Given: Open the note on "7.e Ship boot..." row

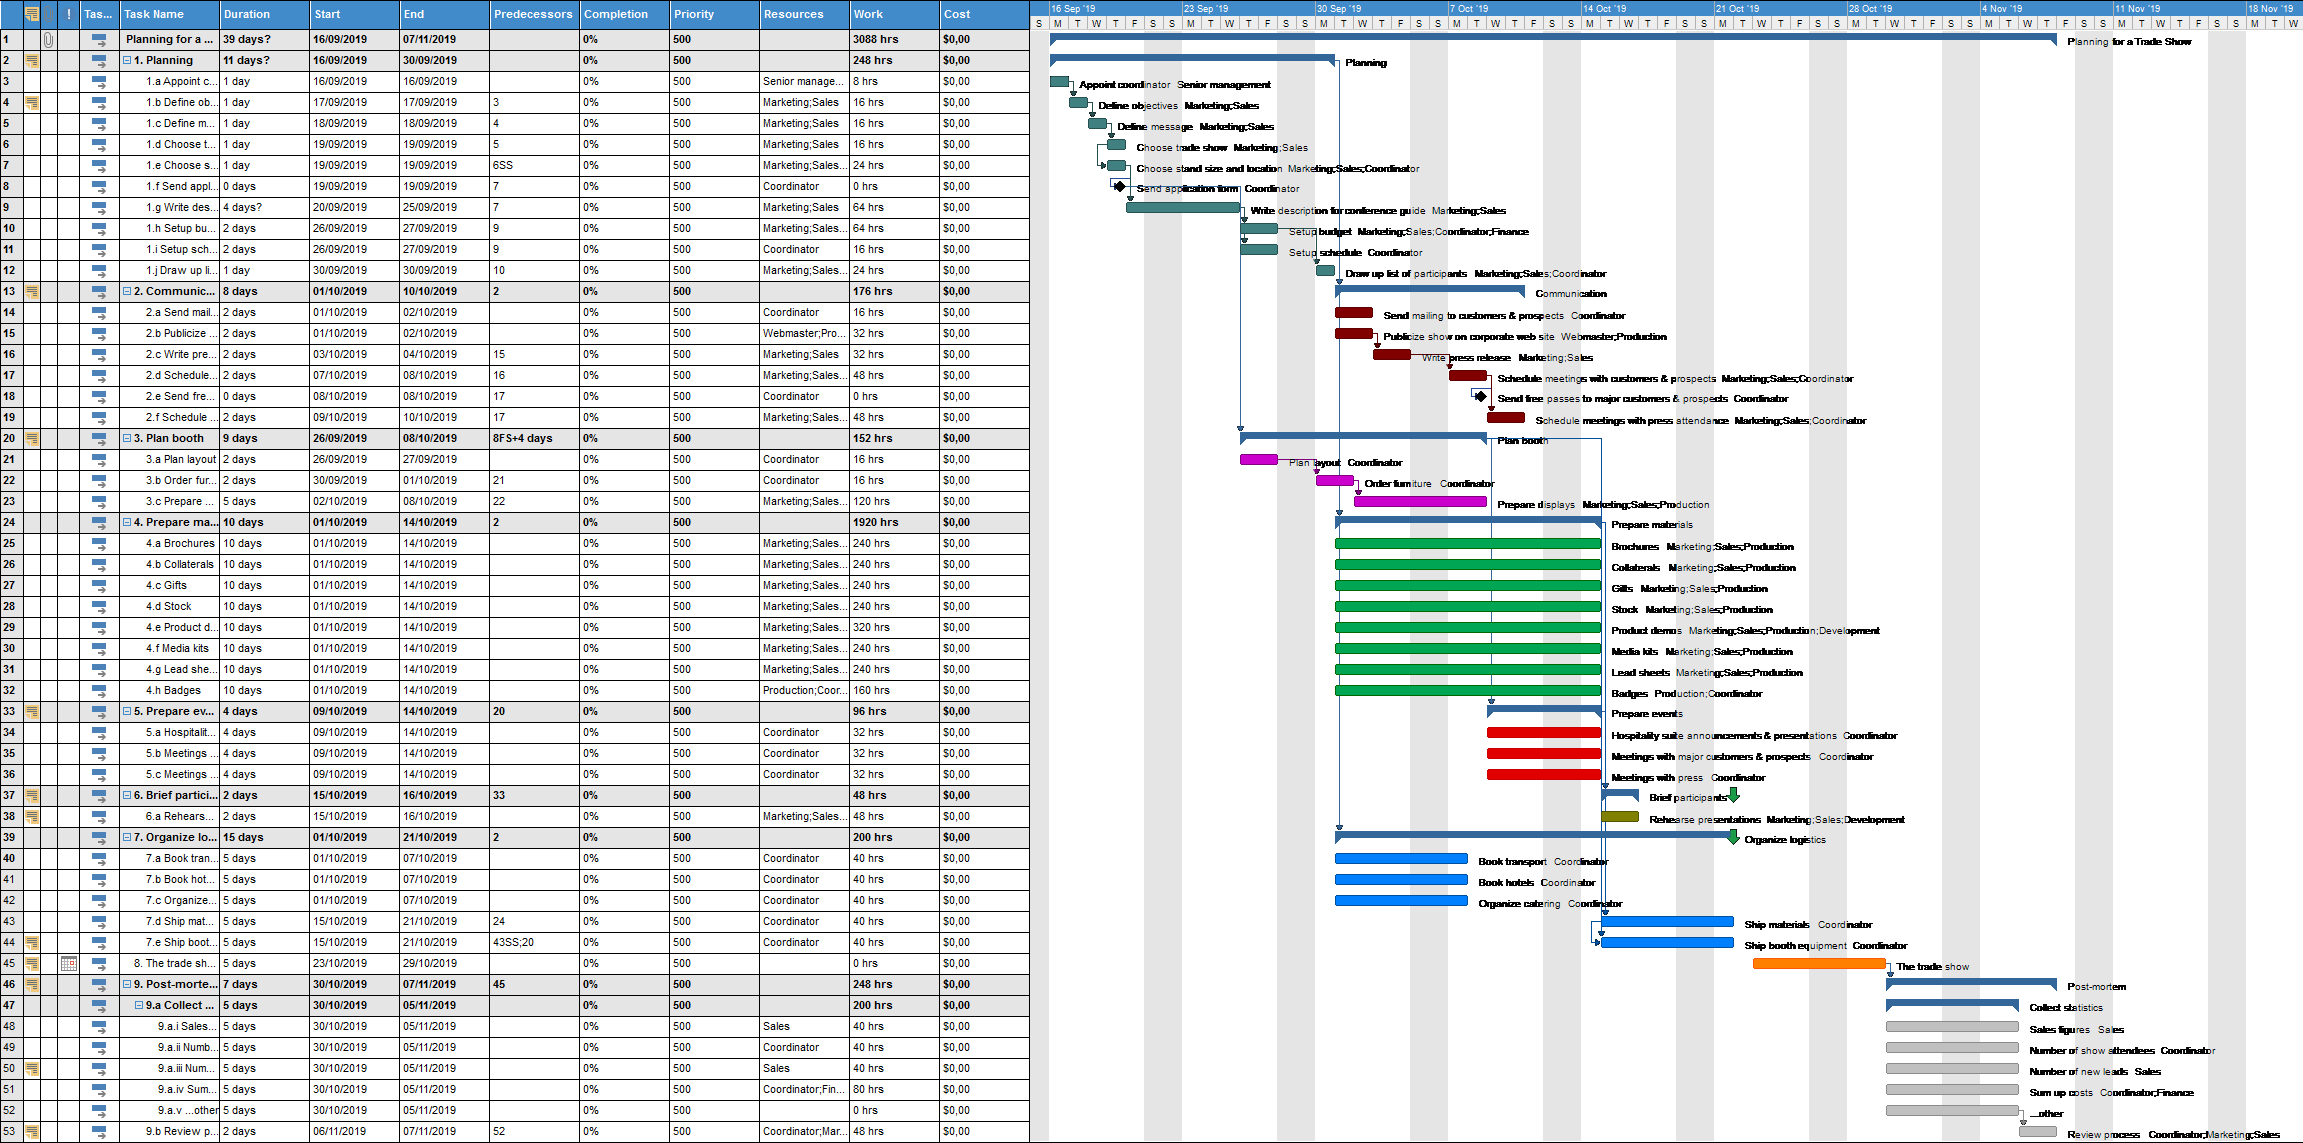Looking at the screenshot, I should (x=33, y=942).
